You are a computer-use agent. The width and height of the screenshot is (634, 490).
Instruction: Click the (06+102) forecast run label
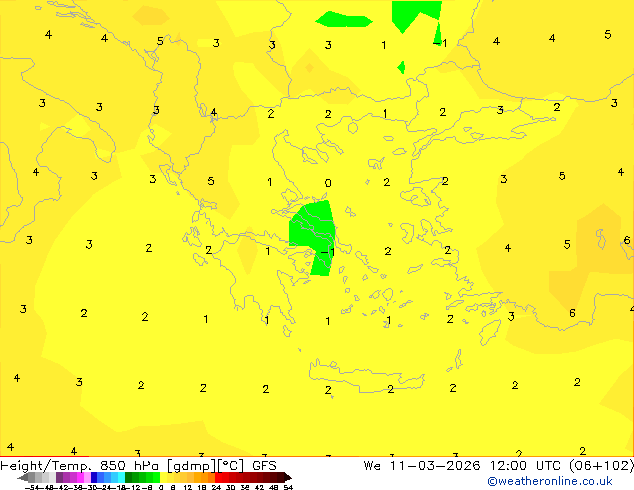click(601, 466)
